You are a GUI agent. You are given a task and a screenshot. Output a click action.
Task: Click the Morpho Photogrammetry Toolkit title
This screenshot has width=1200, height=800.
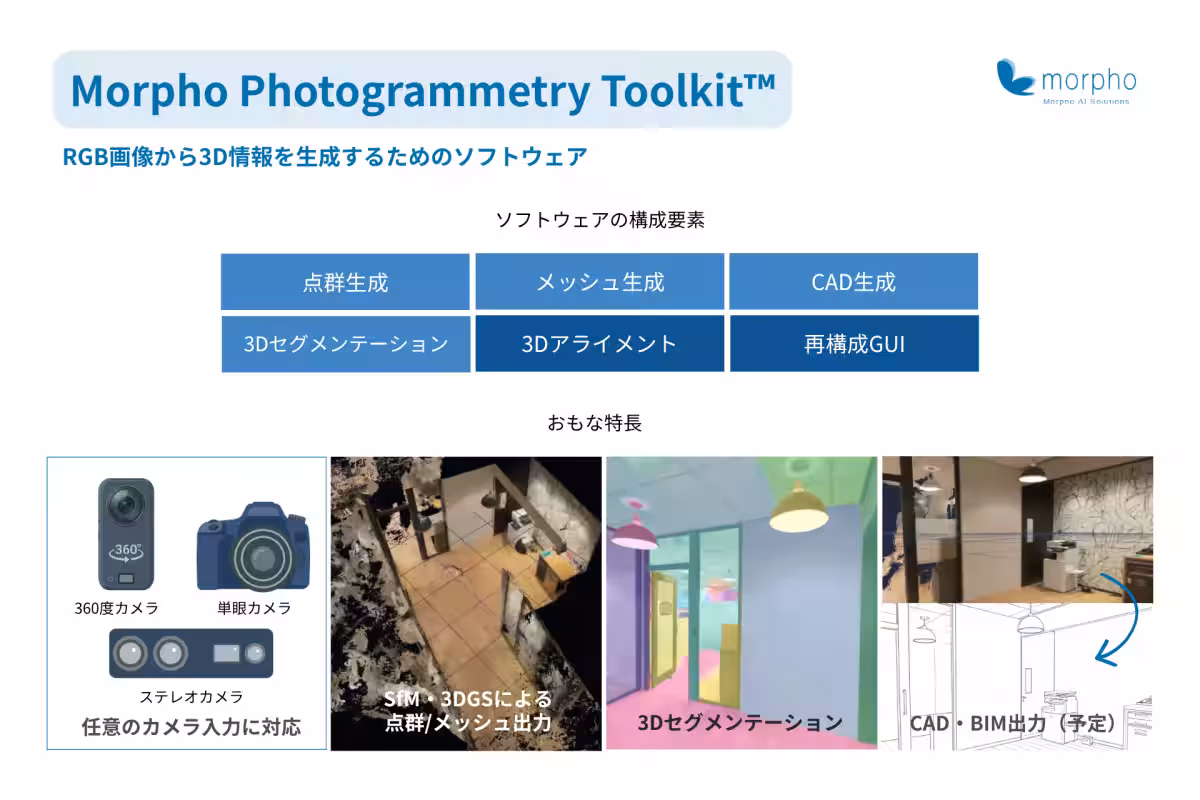(x=423, y=91)
